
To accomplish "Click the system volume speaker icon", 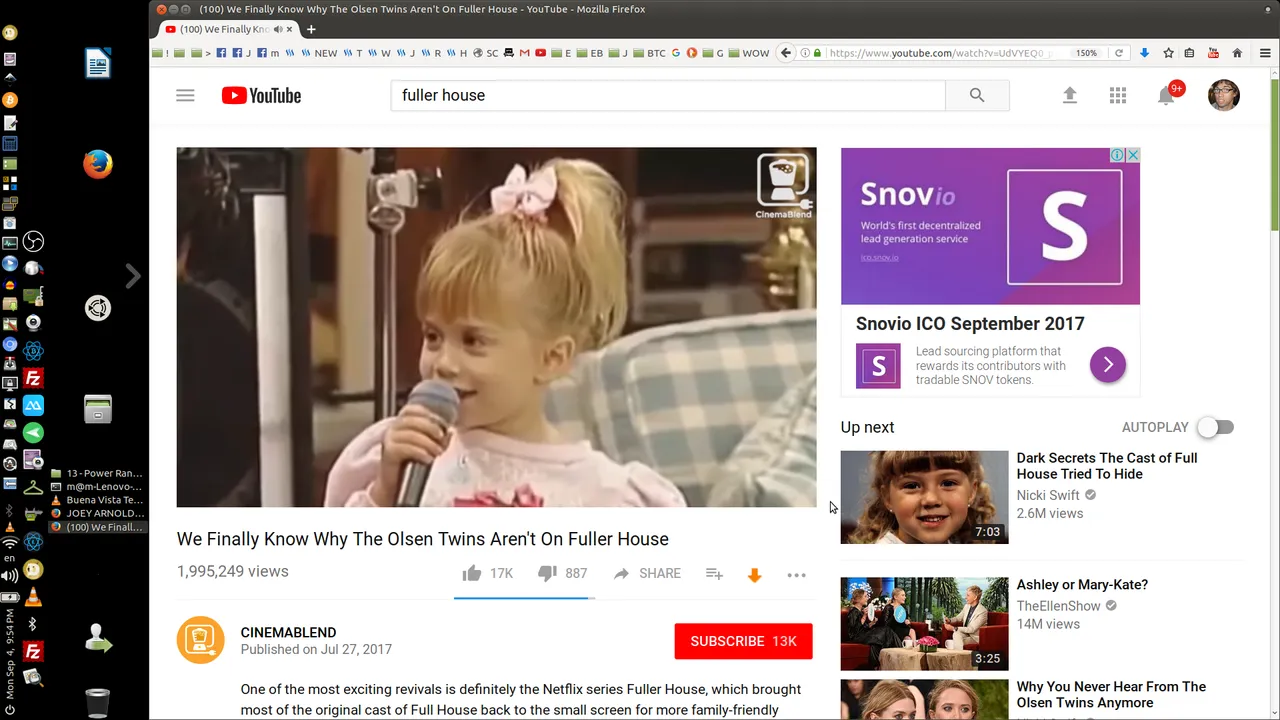I will [x=10, y=576].
